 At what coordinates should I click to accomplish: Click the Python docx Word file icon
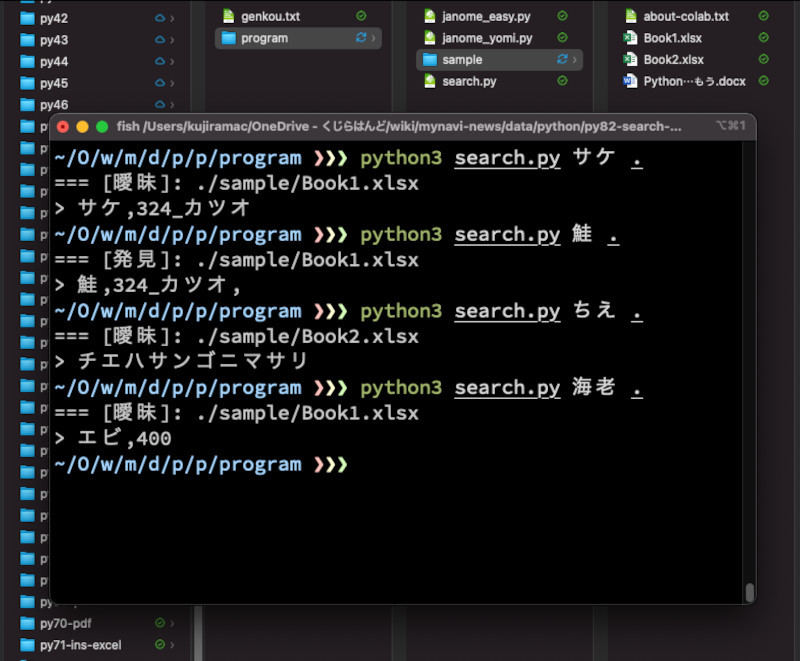click(x=631, y=81)
